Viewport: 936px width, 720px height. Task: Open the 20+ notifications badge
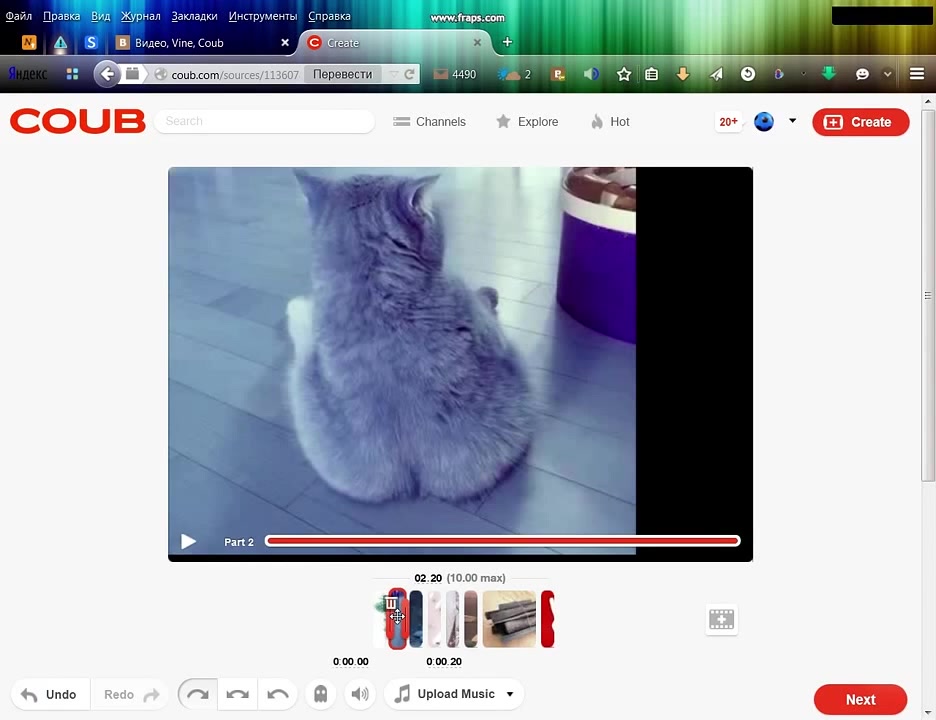point(728,122)
